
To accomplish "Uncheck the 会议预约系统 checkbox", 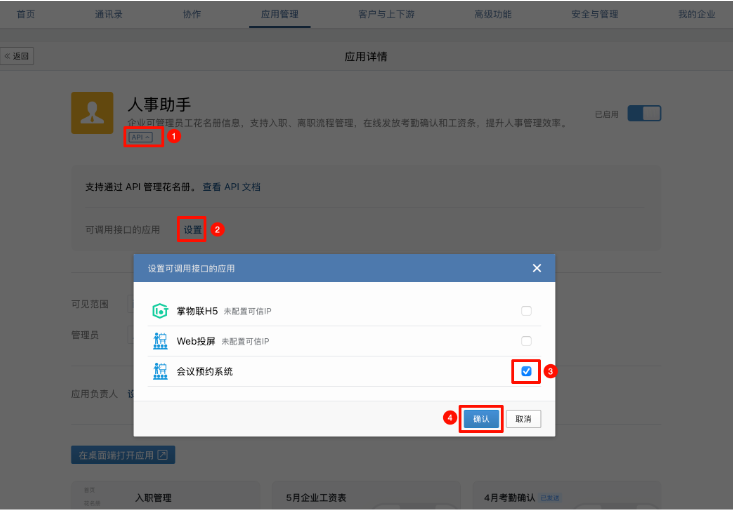I will [x=526, y=371].
